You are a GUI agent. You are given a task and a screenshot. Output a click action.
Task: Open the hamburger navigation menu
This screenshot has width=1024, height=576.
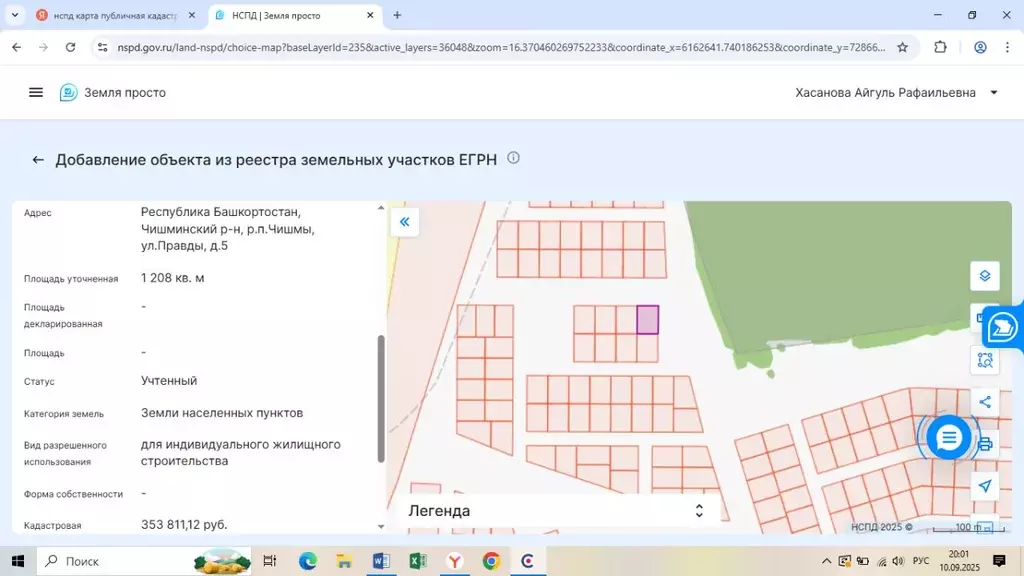pyautogui.click(x=36, y=92)
